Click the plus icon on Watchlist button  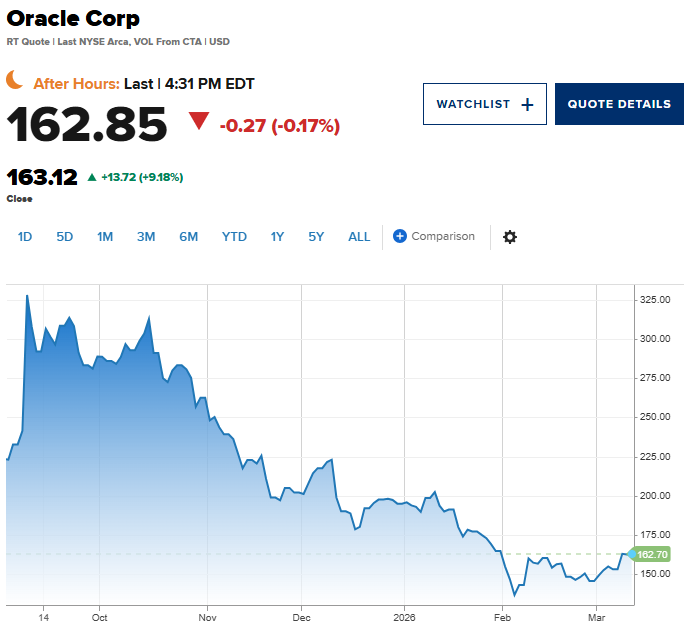(528, 104)
